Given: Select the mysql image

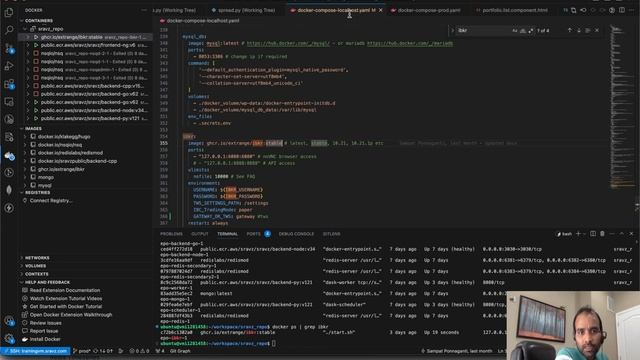Looking at the screenshot, I should click(x=45, y=185).
